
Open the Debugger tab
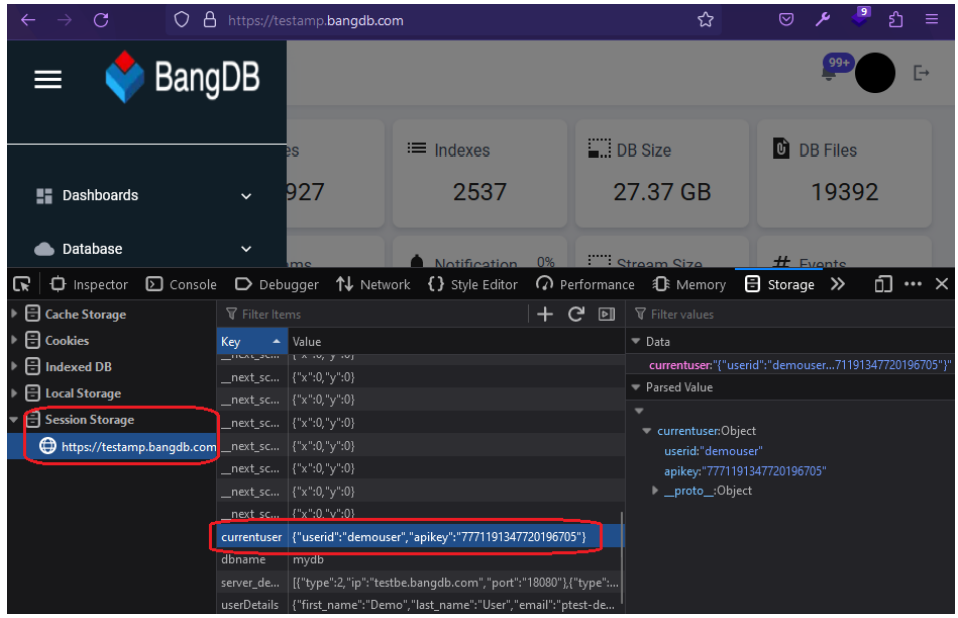point(277,285)
